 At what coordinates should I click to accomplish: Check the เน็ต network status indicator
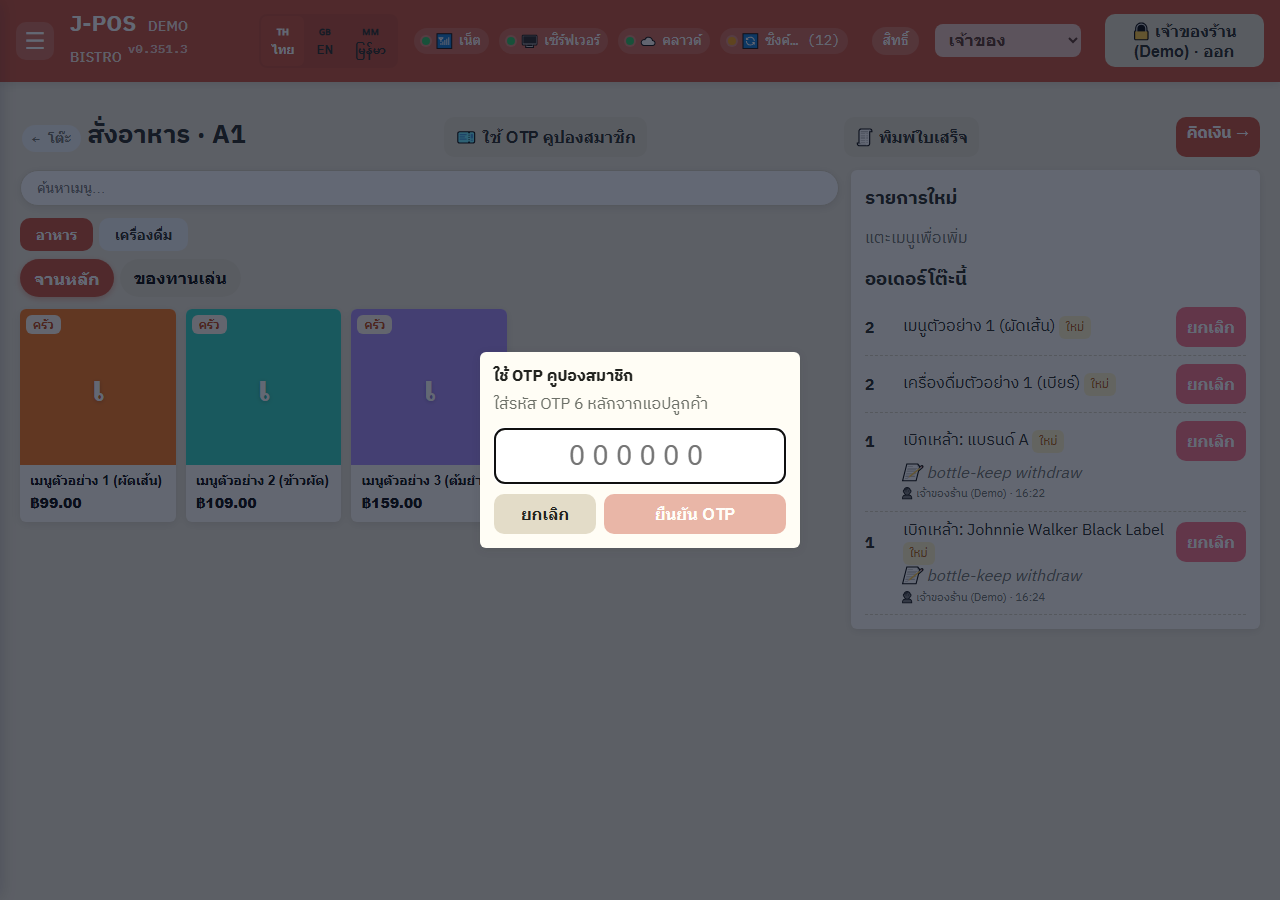pos(452,41)
